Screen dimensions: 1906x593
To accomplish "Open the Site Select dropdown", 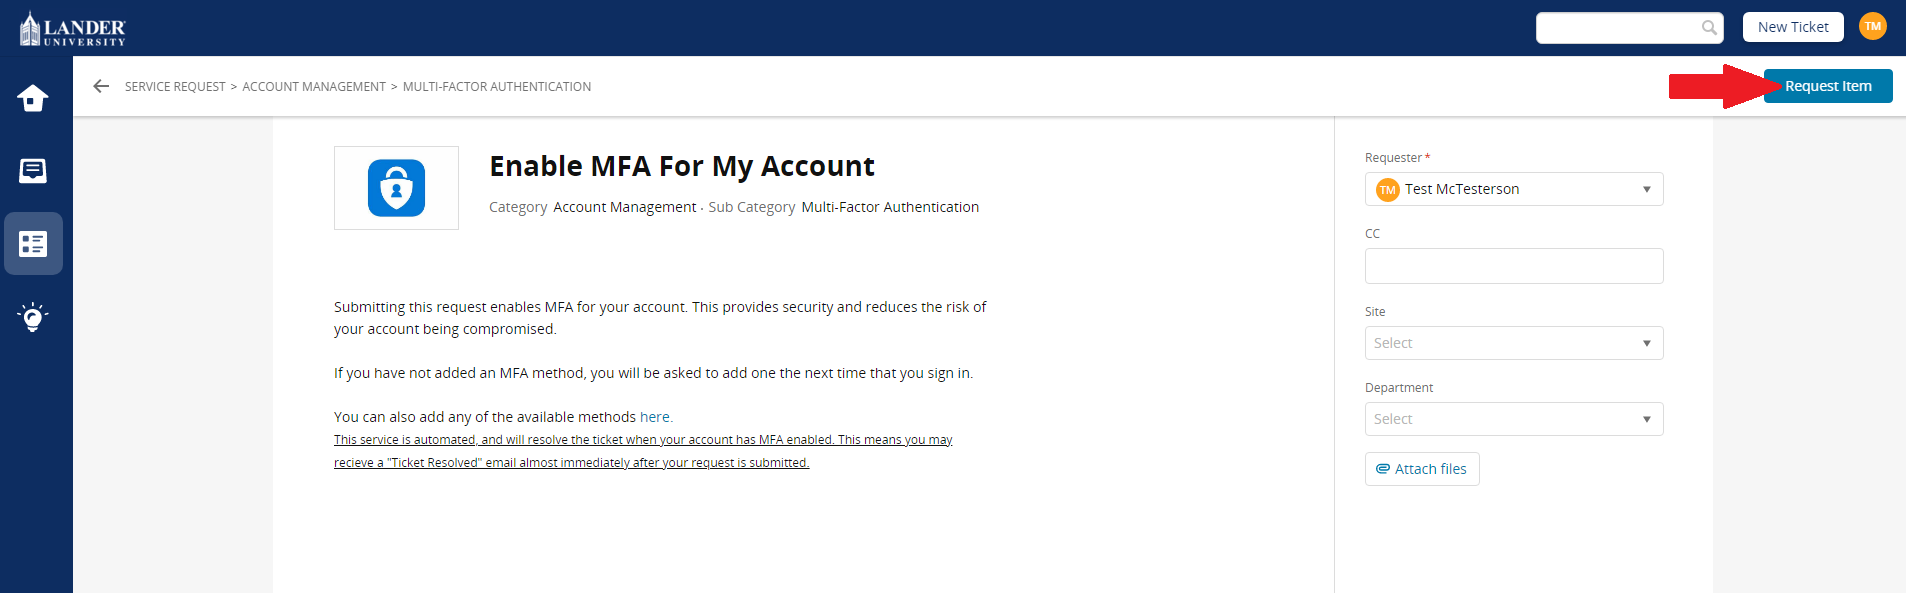I will [x=1513, y=343].
